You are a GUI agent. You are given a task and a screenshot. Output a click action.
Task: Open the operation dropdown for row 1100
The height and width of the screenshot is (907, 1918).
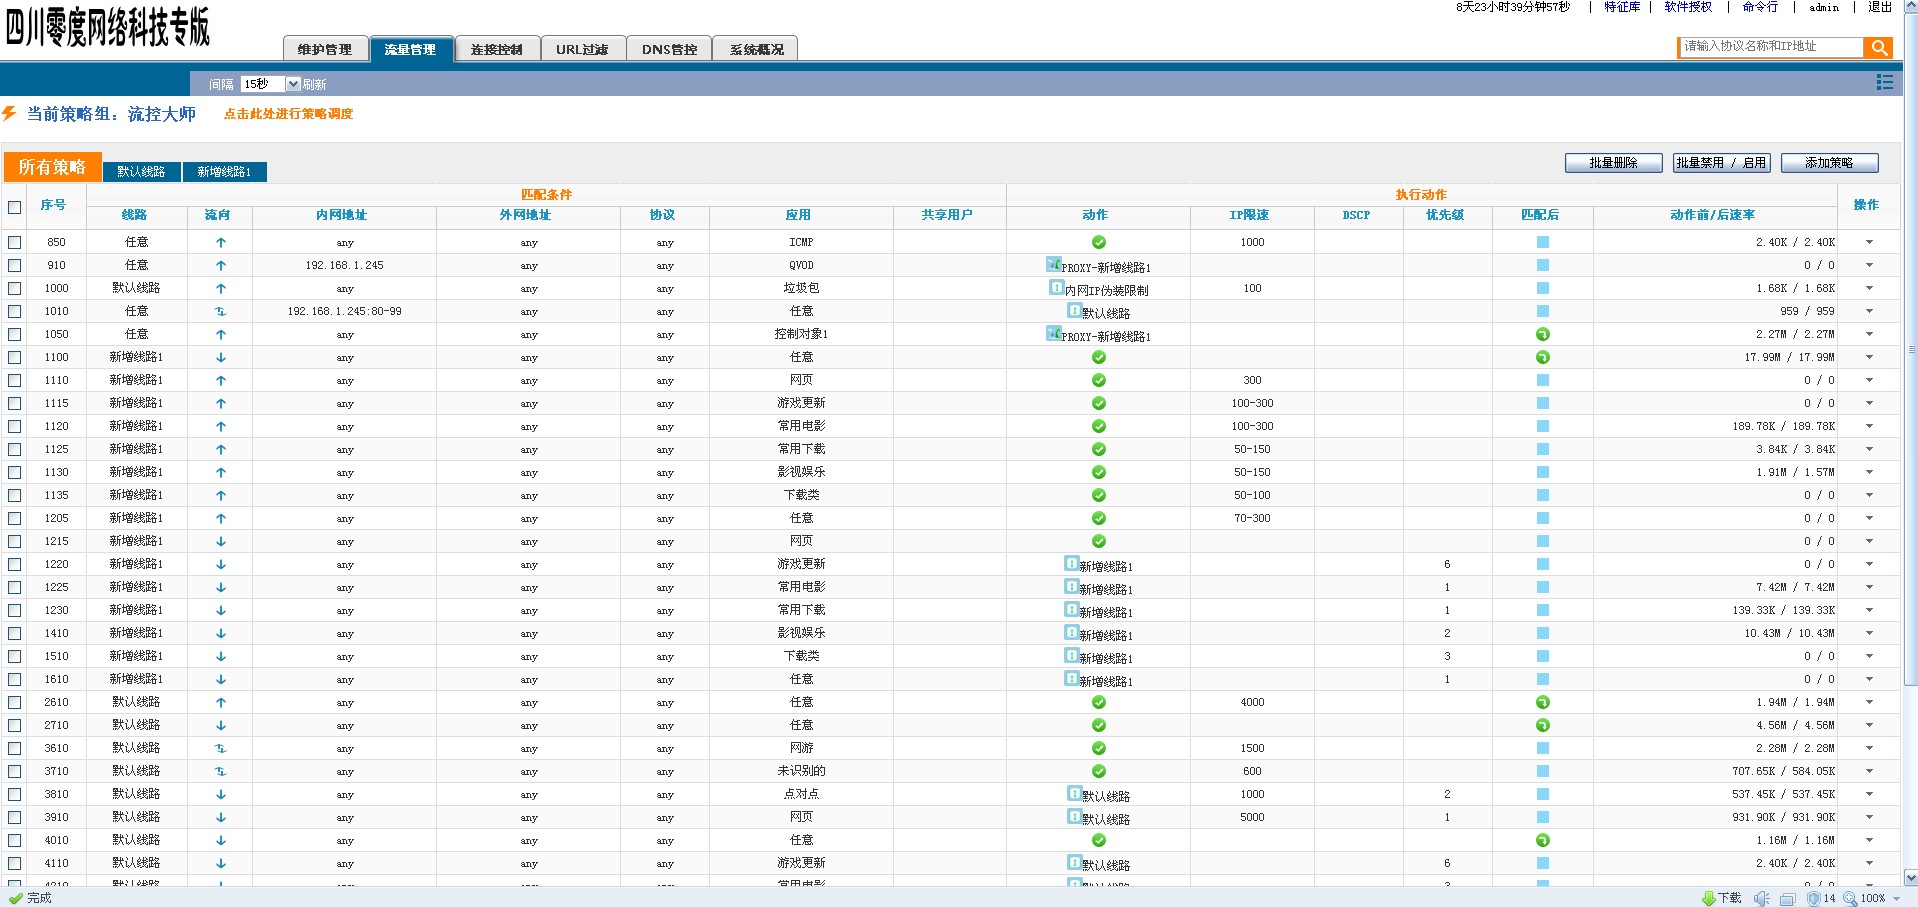(1869, 357)
